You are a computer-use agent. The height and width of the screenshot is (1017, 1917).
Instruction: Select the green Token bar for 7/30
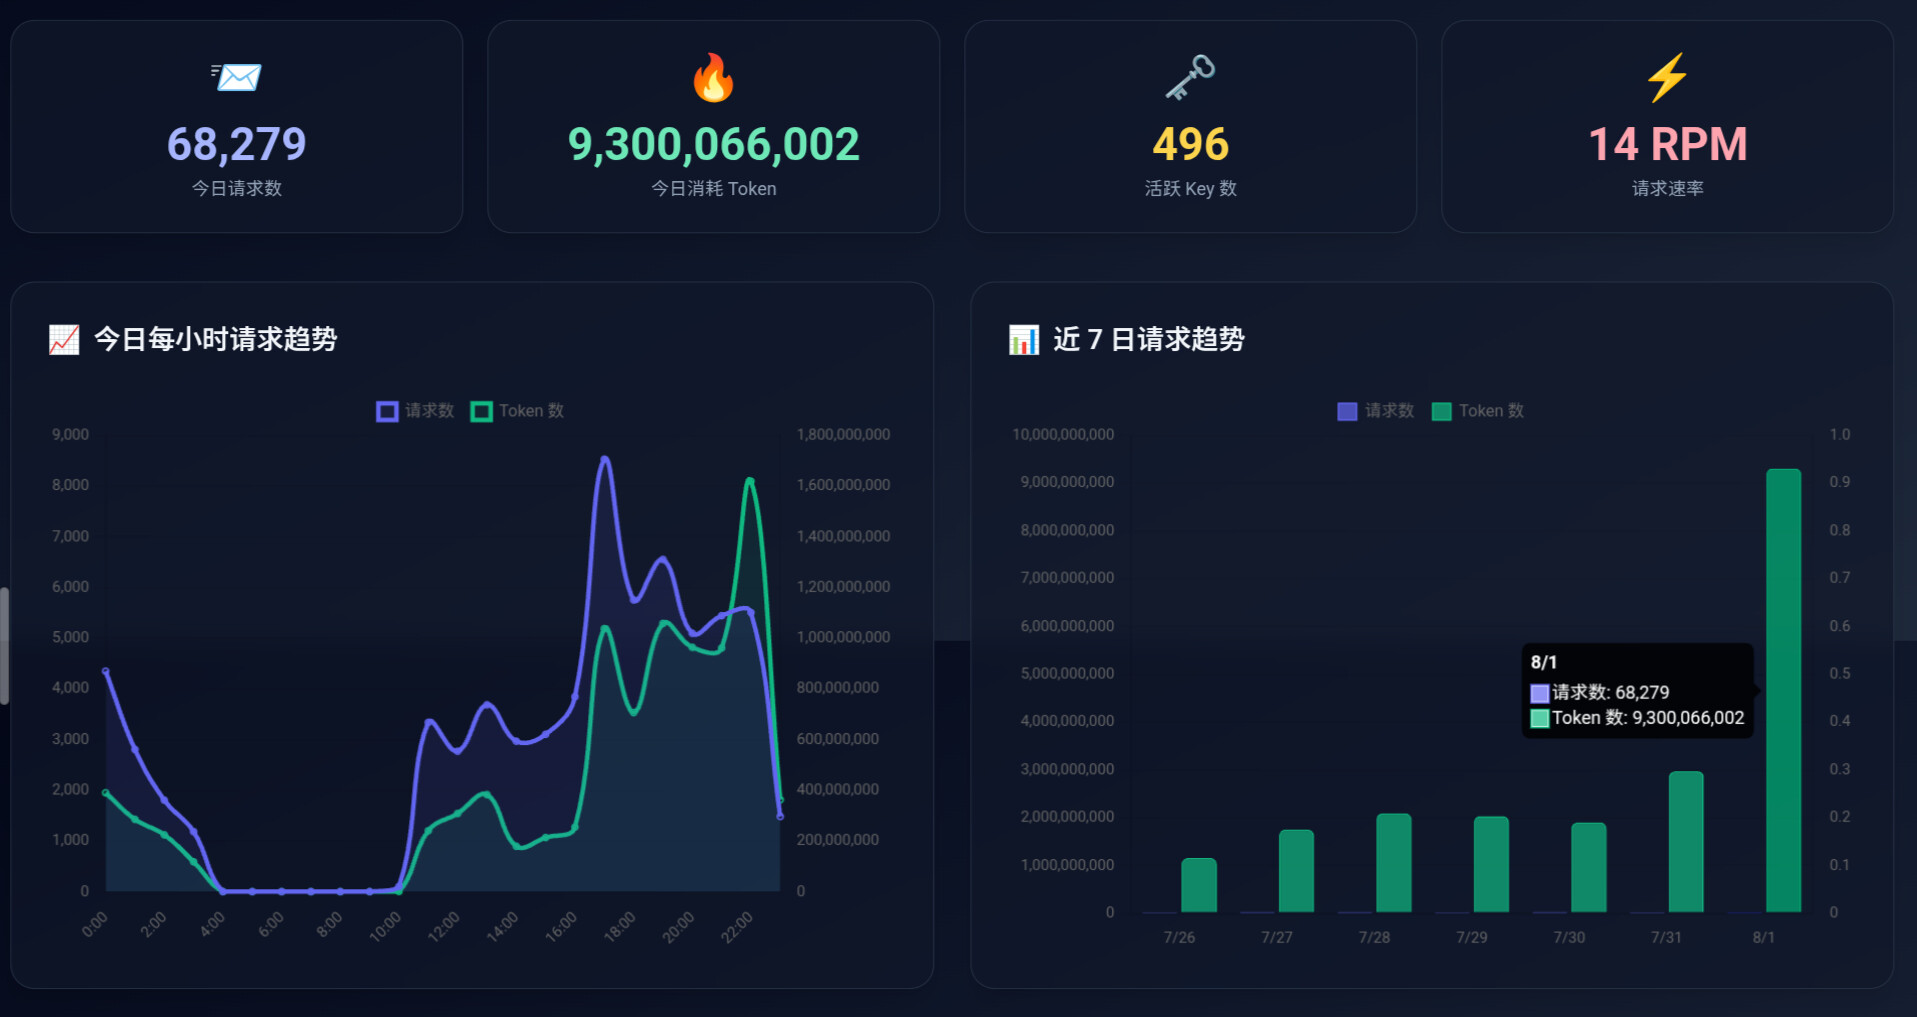tap(1589, 867)
